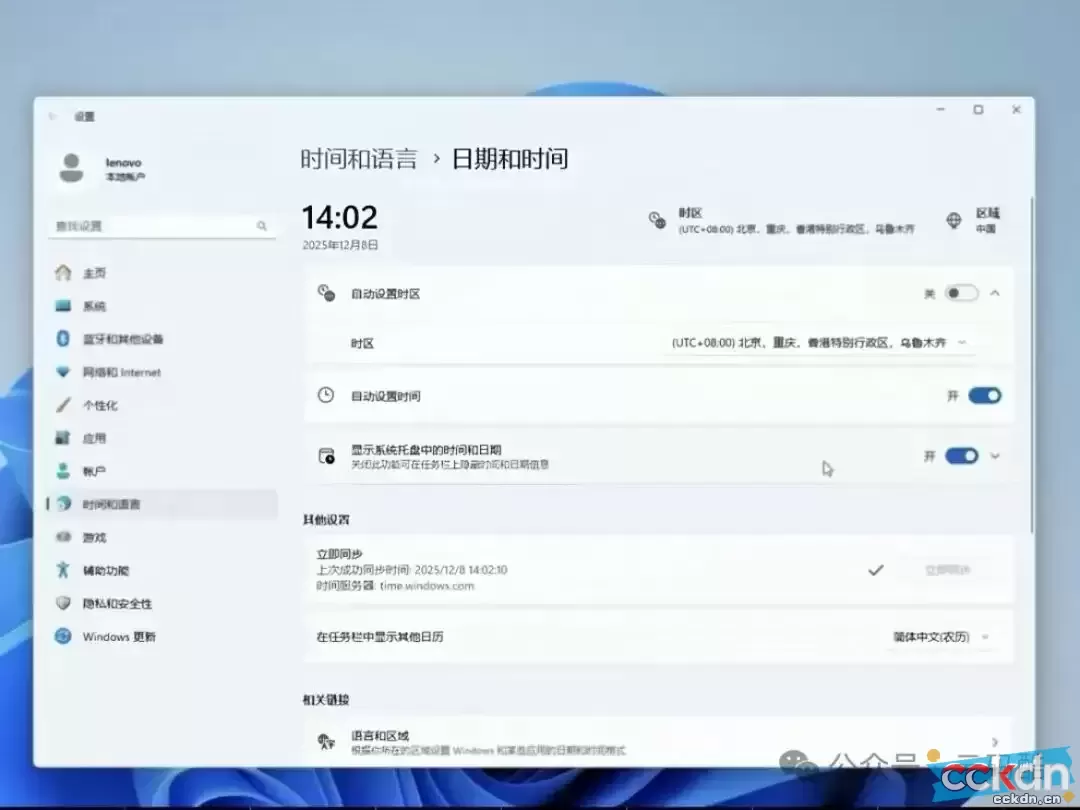
Task: Click the 个性化 paintbrush icon
Action: [x=63, y=405]
